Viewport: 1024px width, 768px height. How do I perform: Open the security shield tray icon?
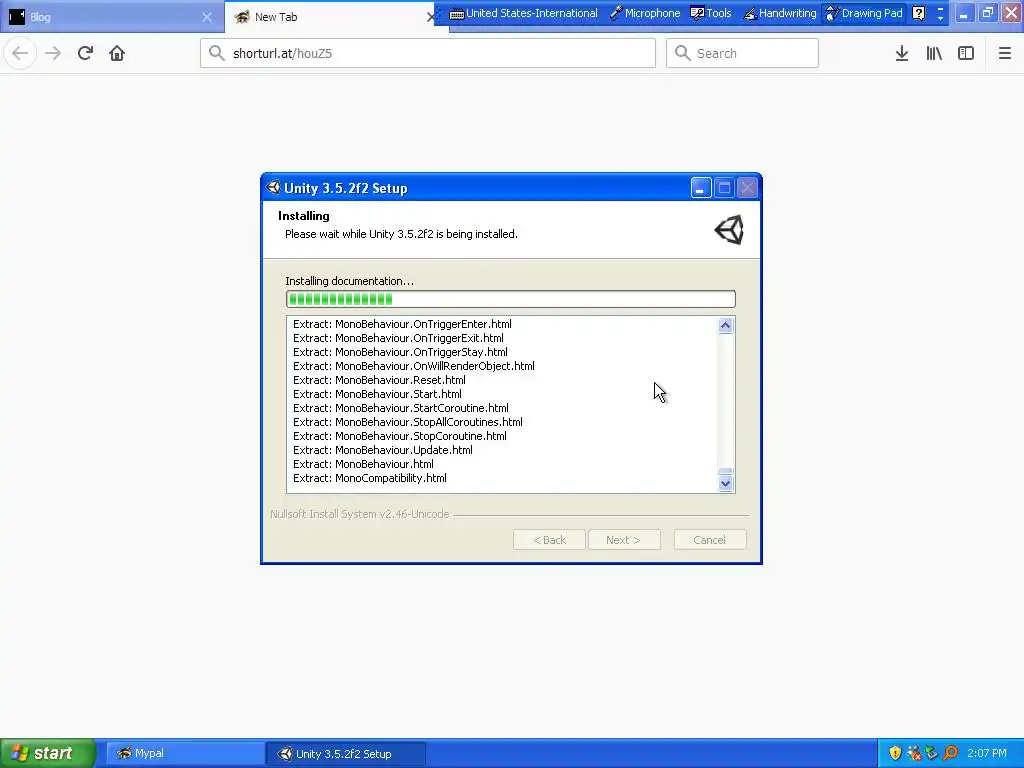tap(895, 754)
